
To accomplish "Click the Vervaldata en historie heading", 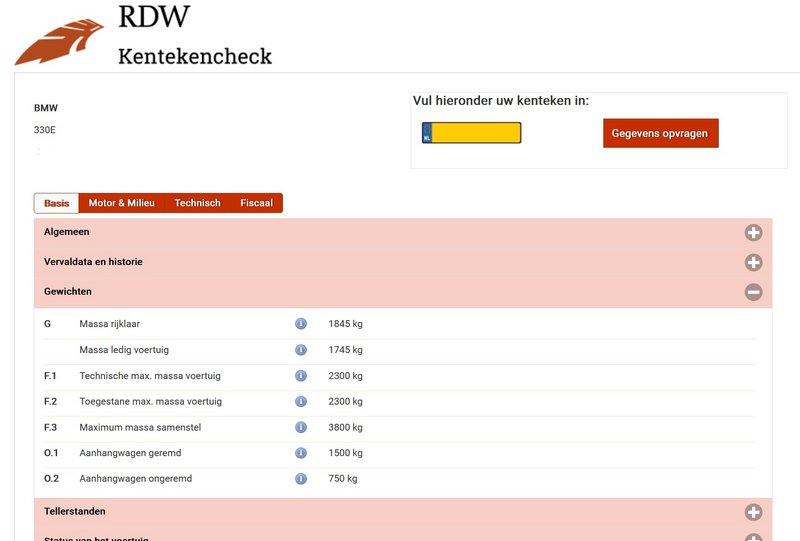I will 93,262.
